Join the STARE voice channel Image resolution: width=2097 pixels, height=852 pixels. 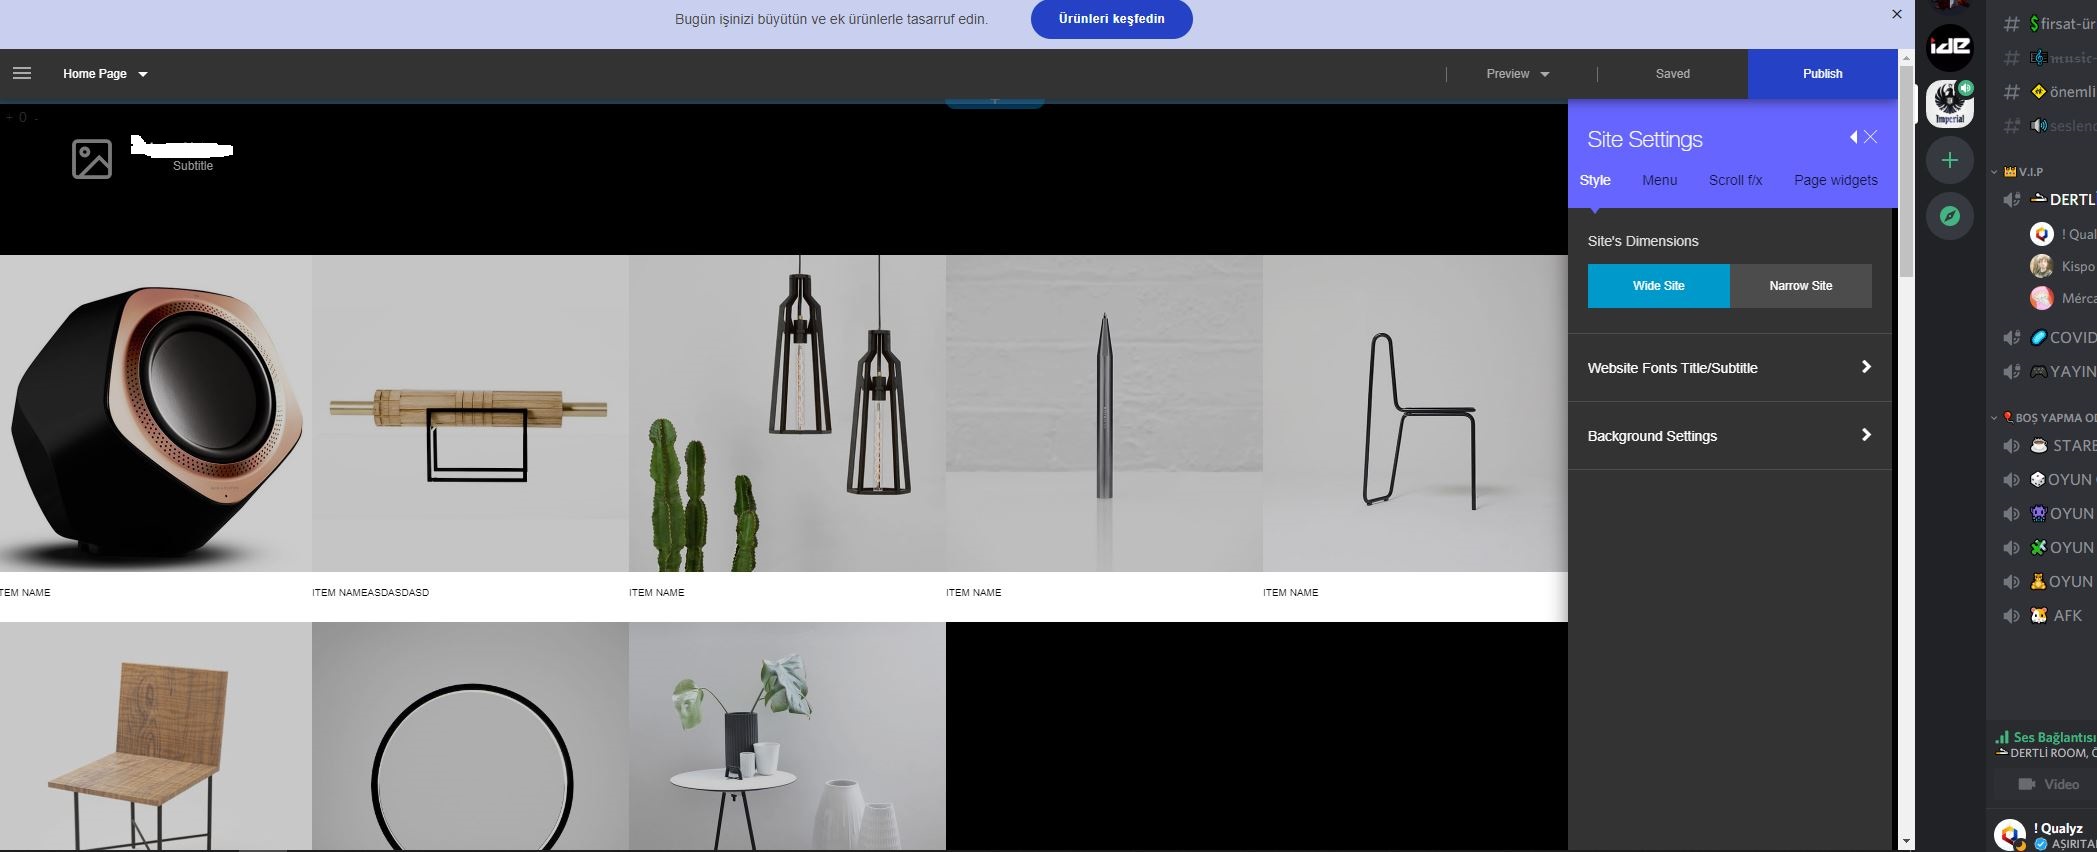[x=2049, y=446]
